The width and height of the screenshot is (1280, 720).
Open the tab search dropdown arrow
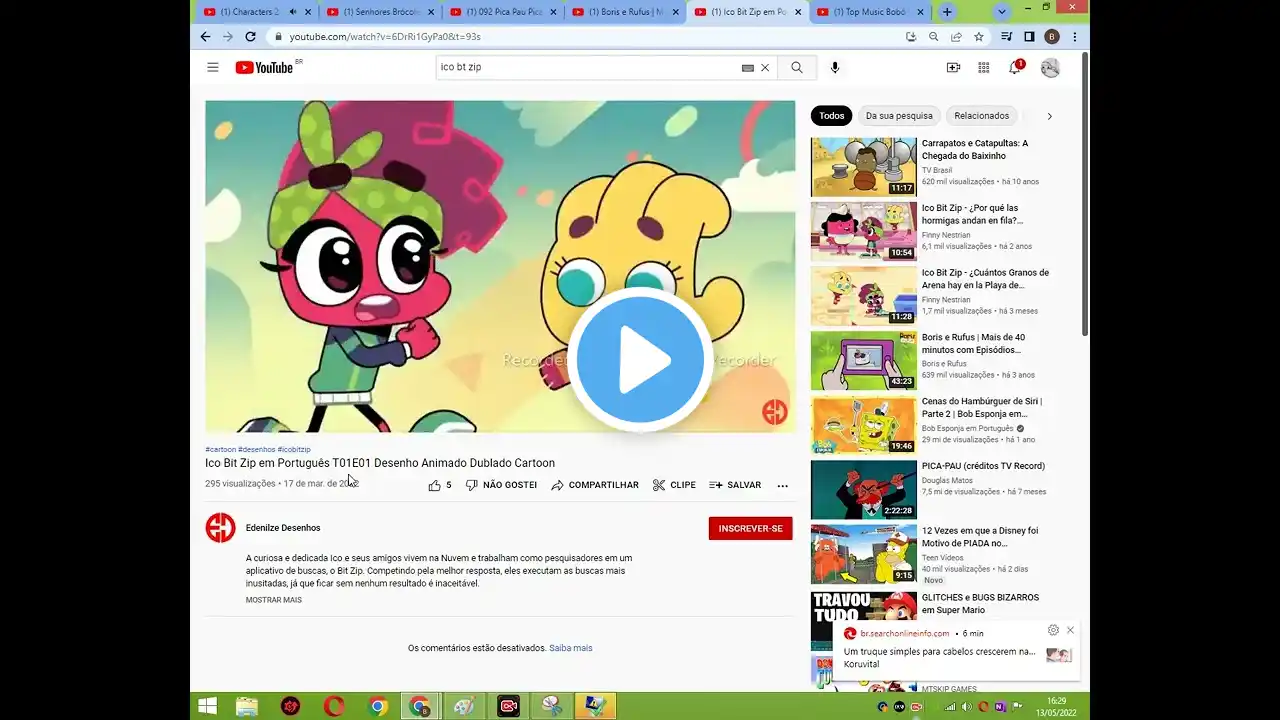(x=1002, y=12)
